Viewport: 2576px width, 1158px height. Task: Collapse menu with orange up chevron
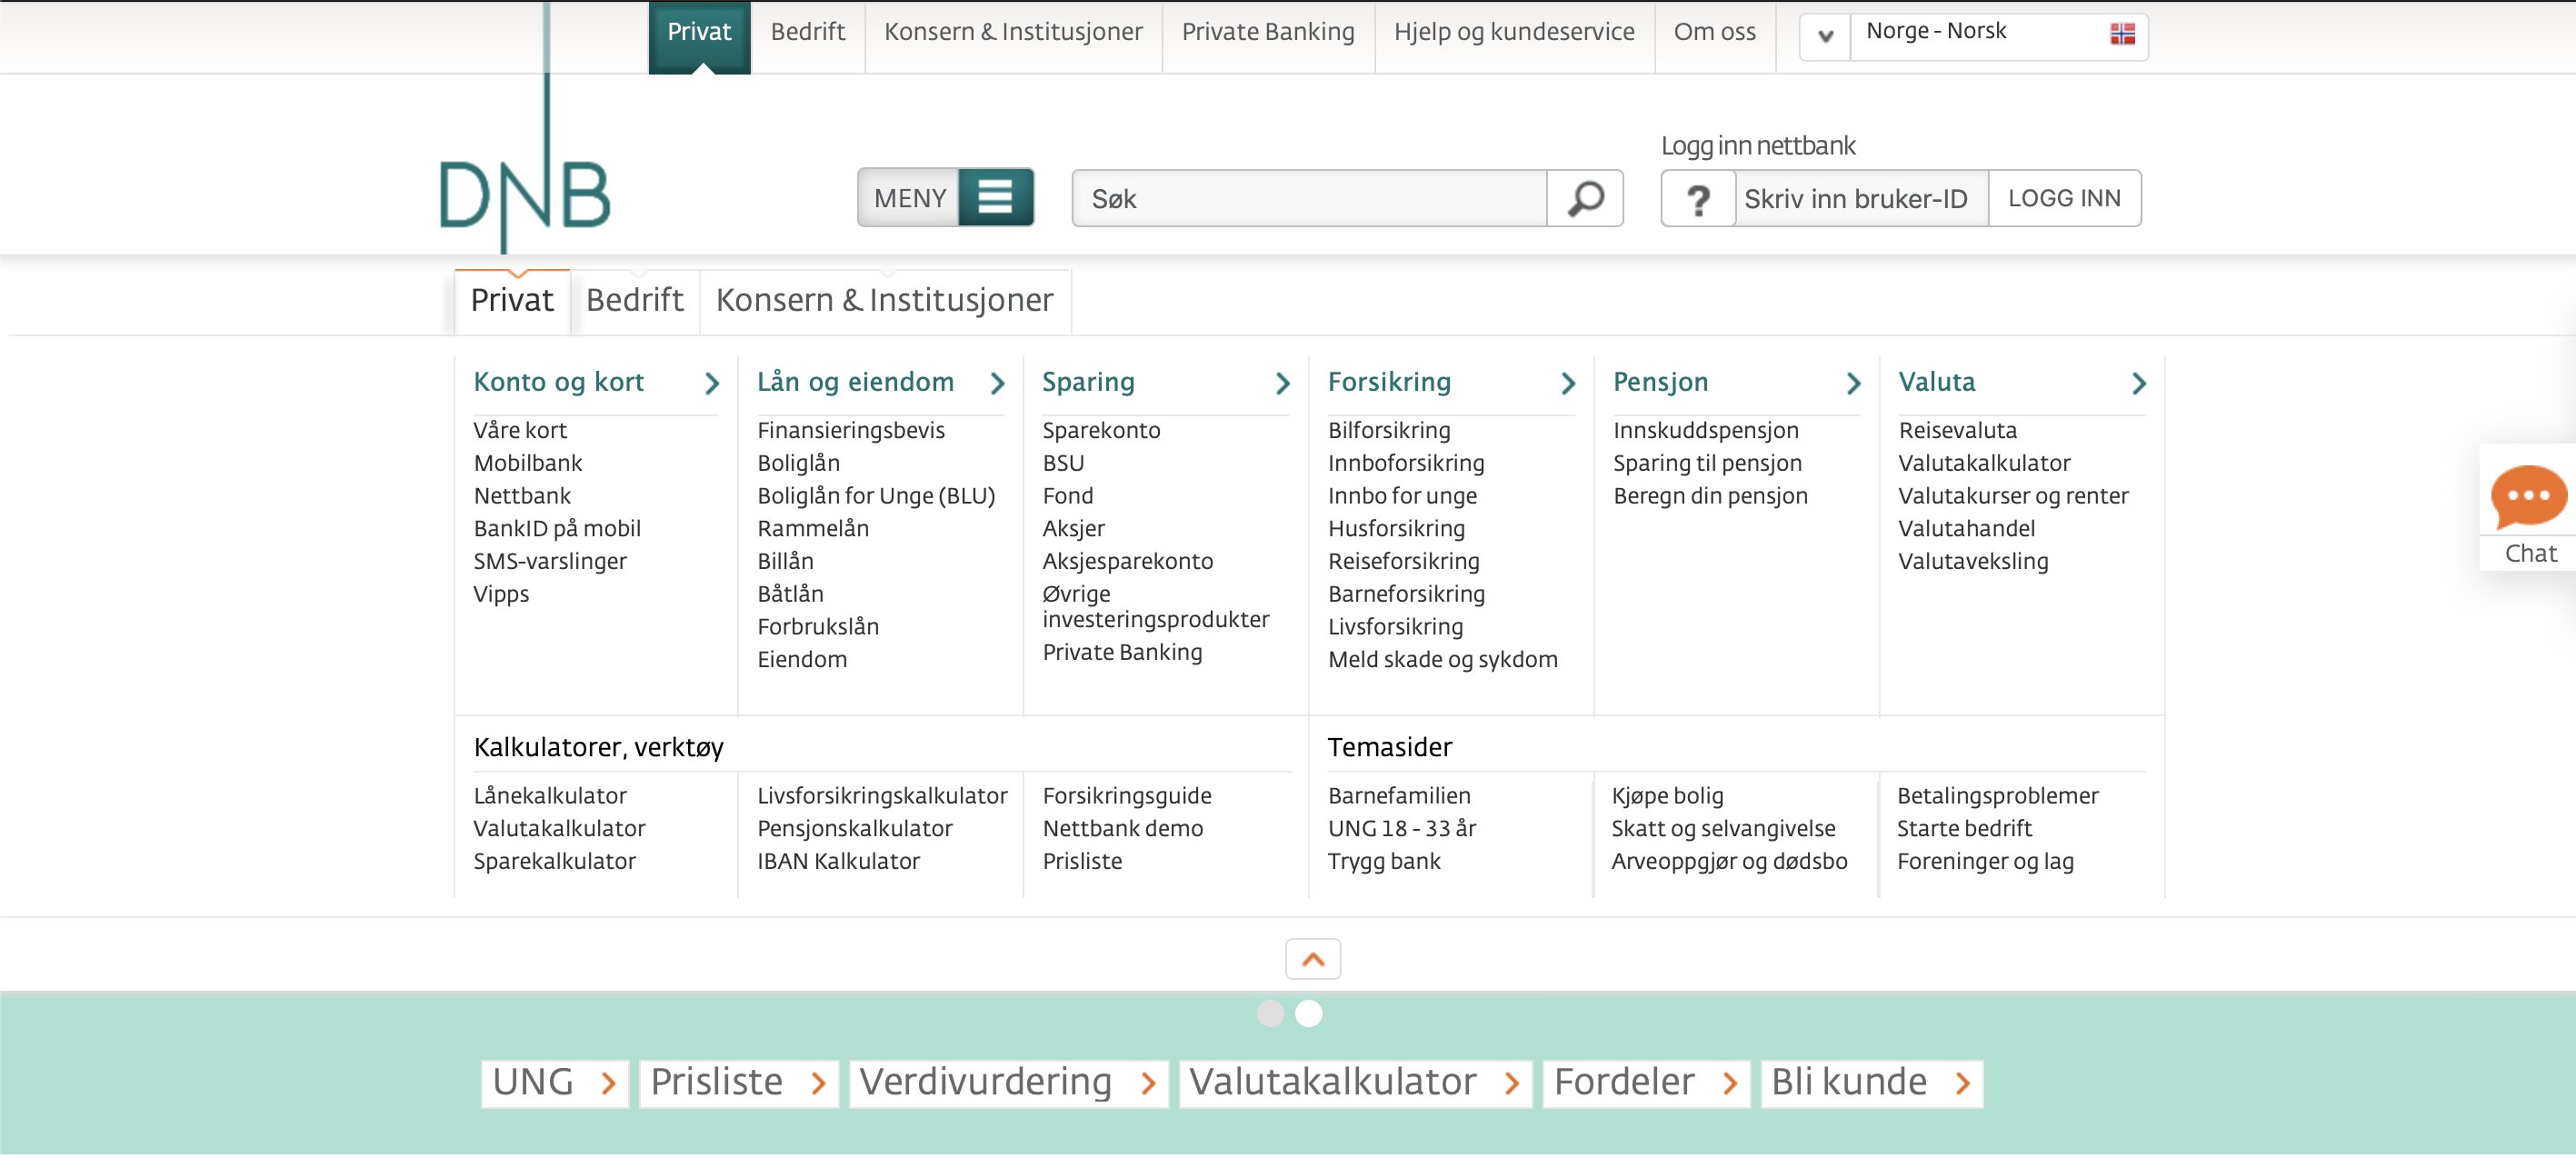(1312, 960)
